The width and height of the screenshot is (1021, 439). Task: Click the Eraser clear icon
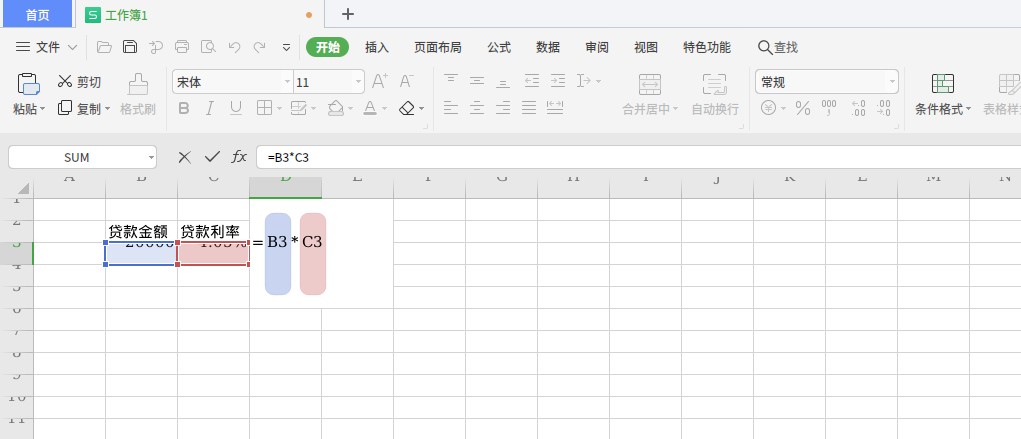tap(407, 108)
